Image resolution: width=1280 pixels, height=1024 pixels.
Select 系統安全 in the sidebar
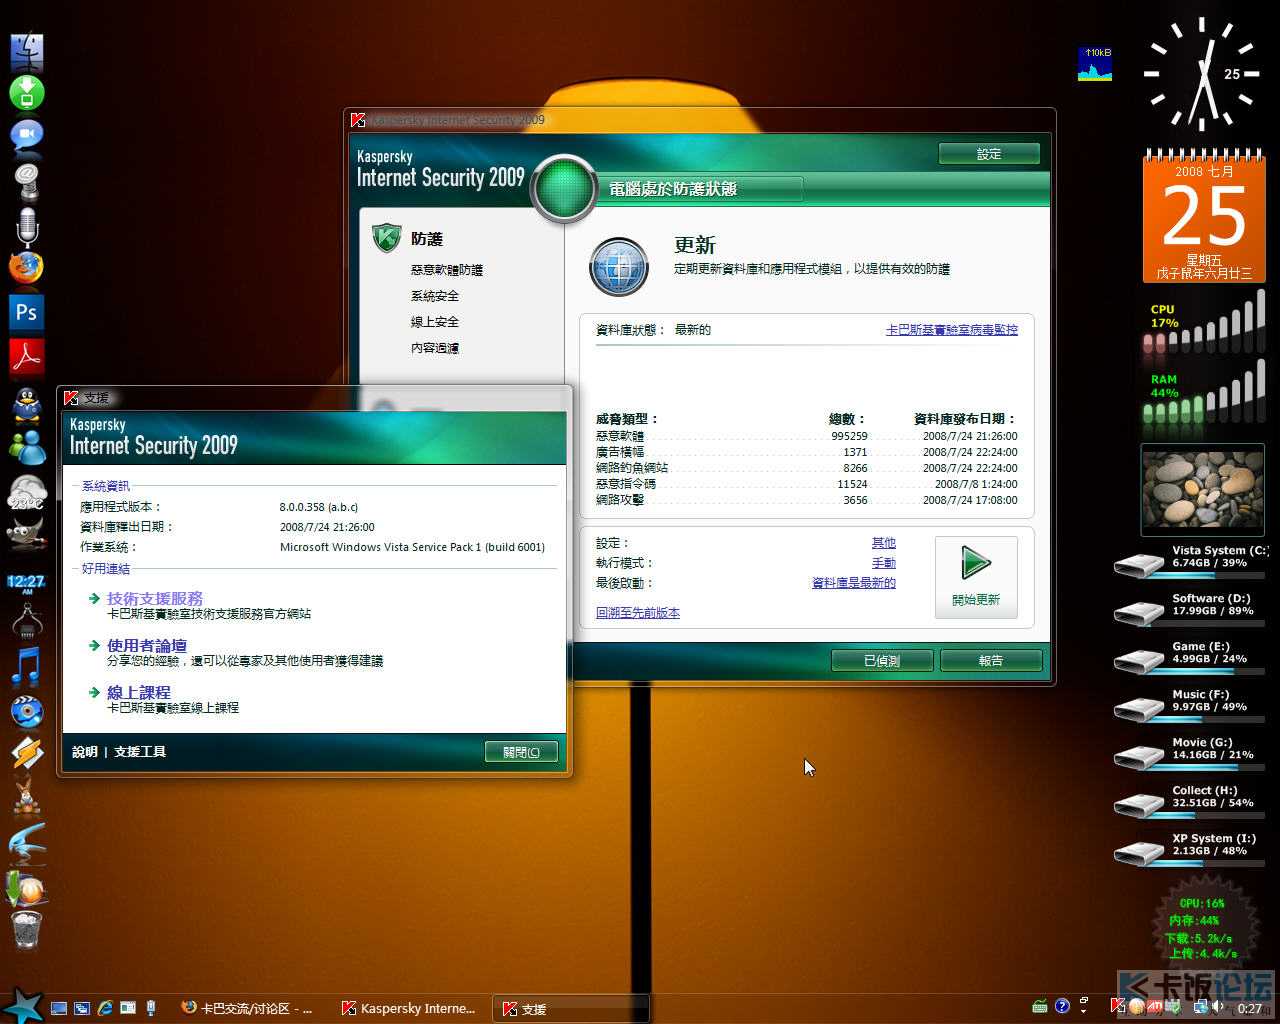click(x=435, y=296)
